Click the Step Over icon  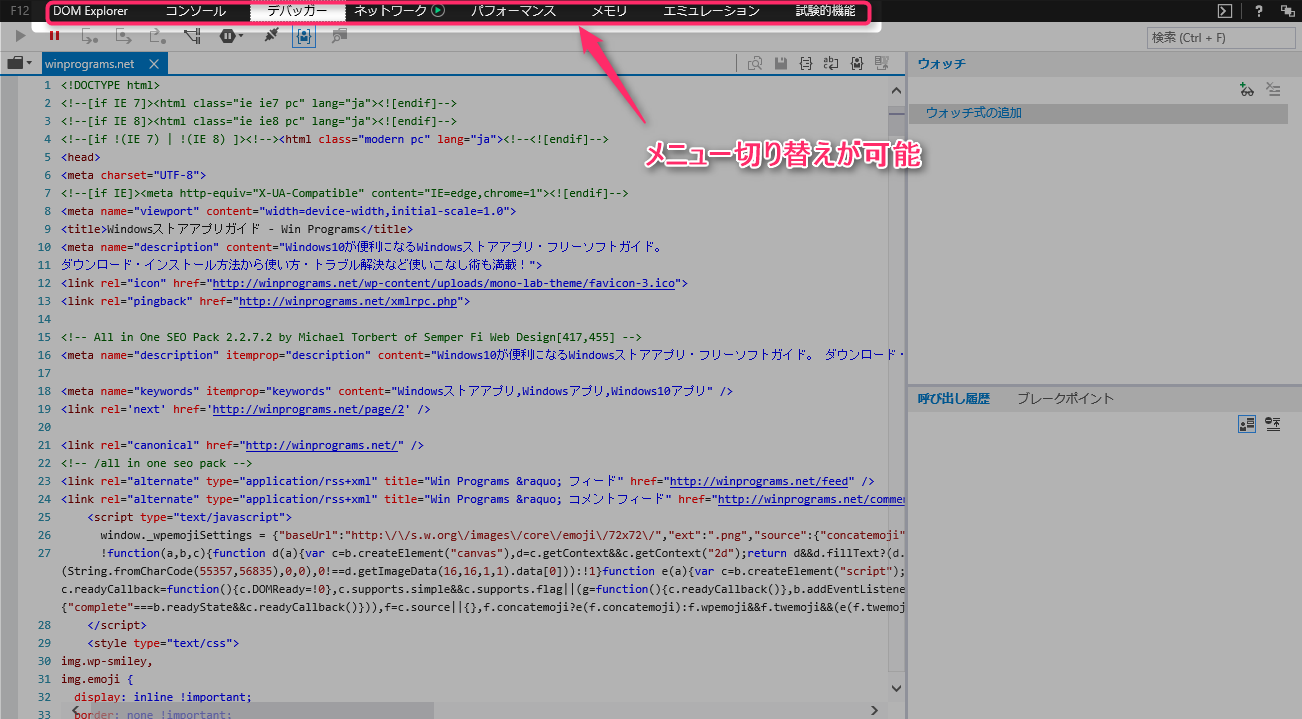[x=124, y=37]
